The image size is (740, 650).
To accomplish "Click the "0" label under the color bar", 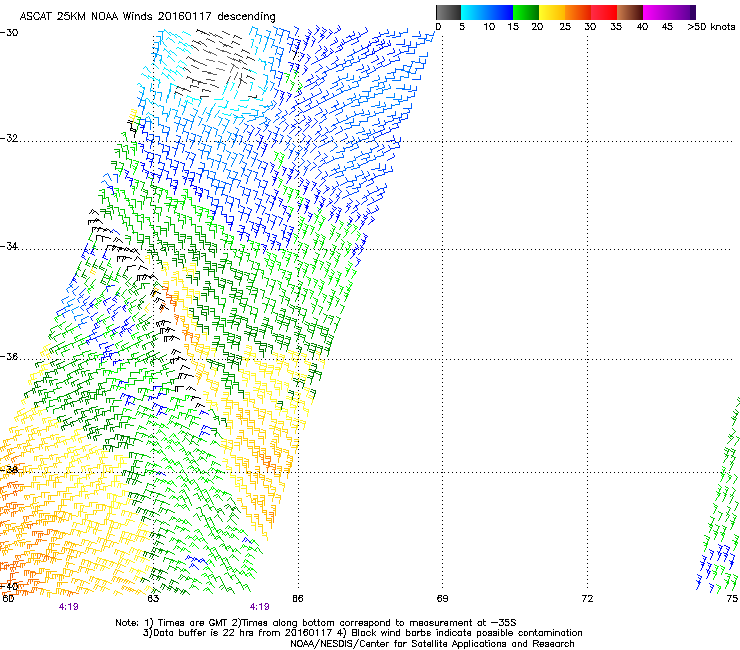I will (438, 27).
